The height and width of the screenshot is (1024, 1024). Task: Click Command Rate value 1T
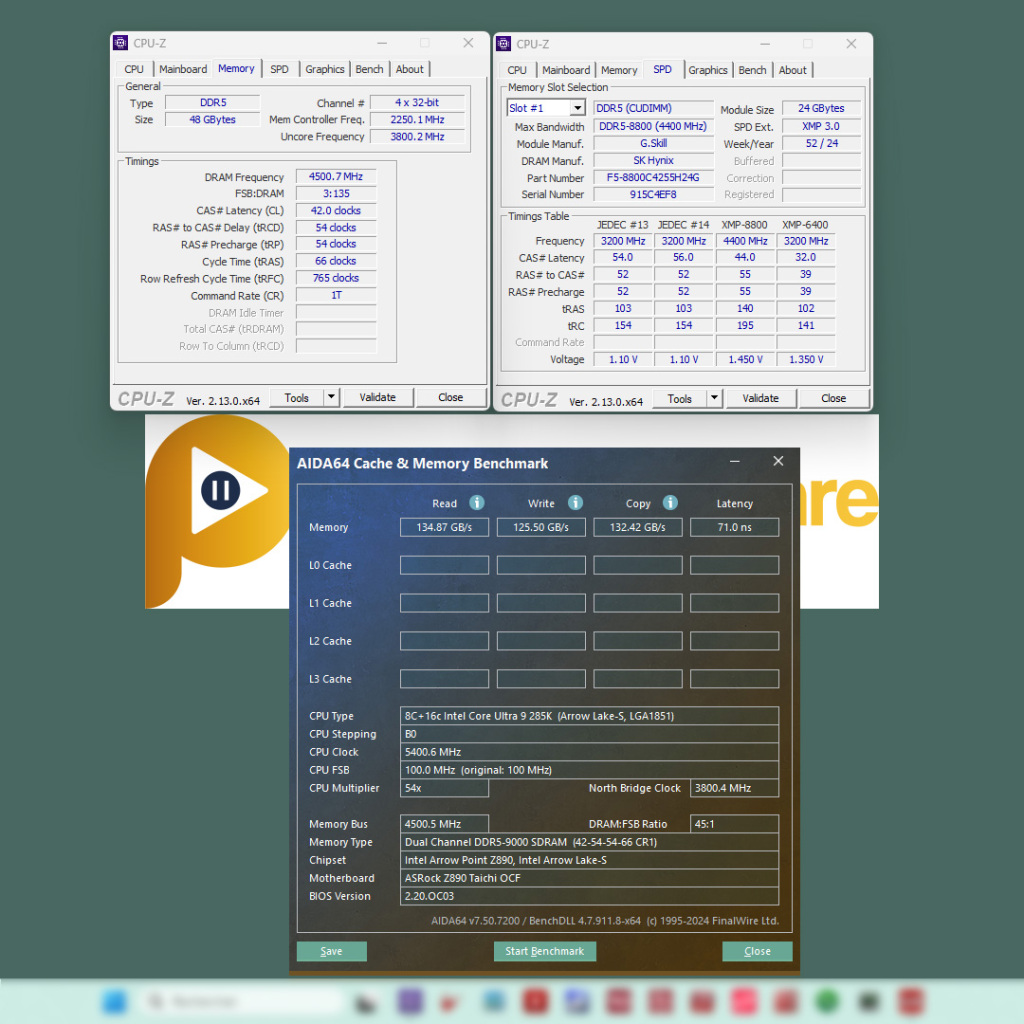336,295
